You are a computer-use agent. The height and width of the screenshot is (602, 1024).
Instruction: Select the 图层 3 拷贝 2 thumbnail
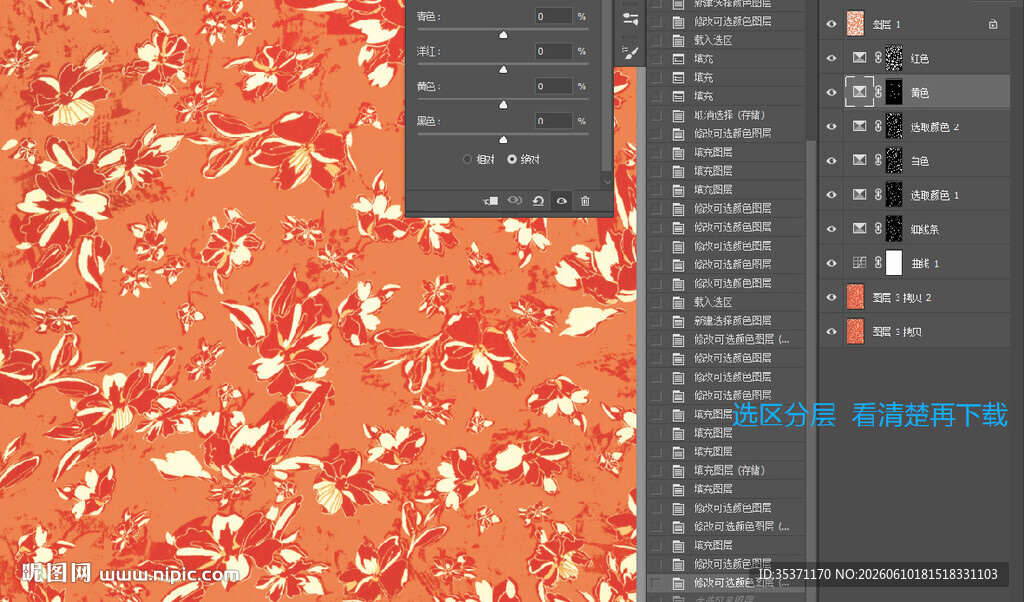point(855,297)
